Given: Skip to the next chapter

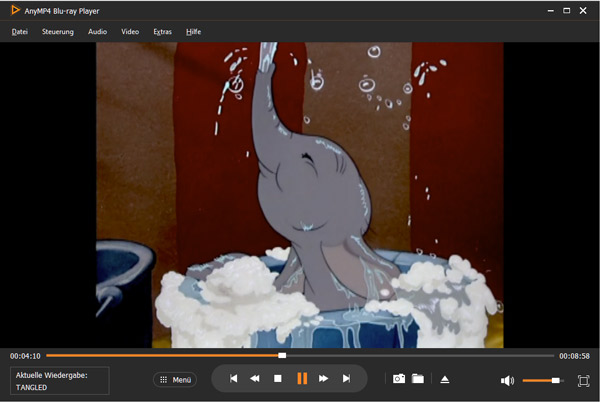Looking at the screenshot, I should pyautogui.click(x=346, y=379).
